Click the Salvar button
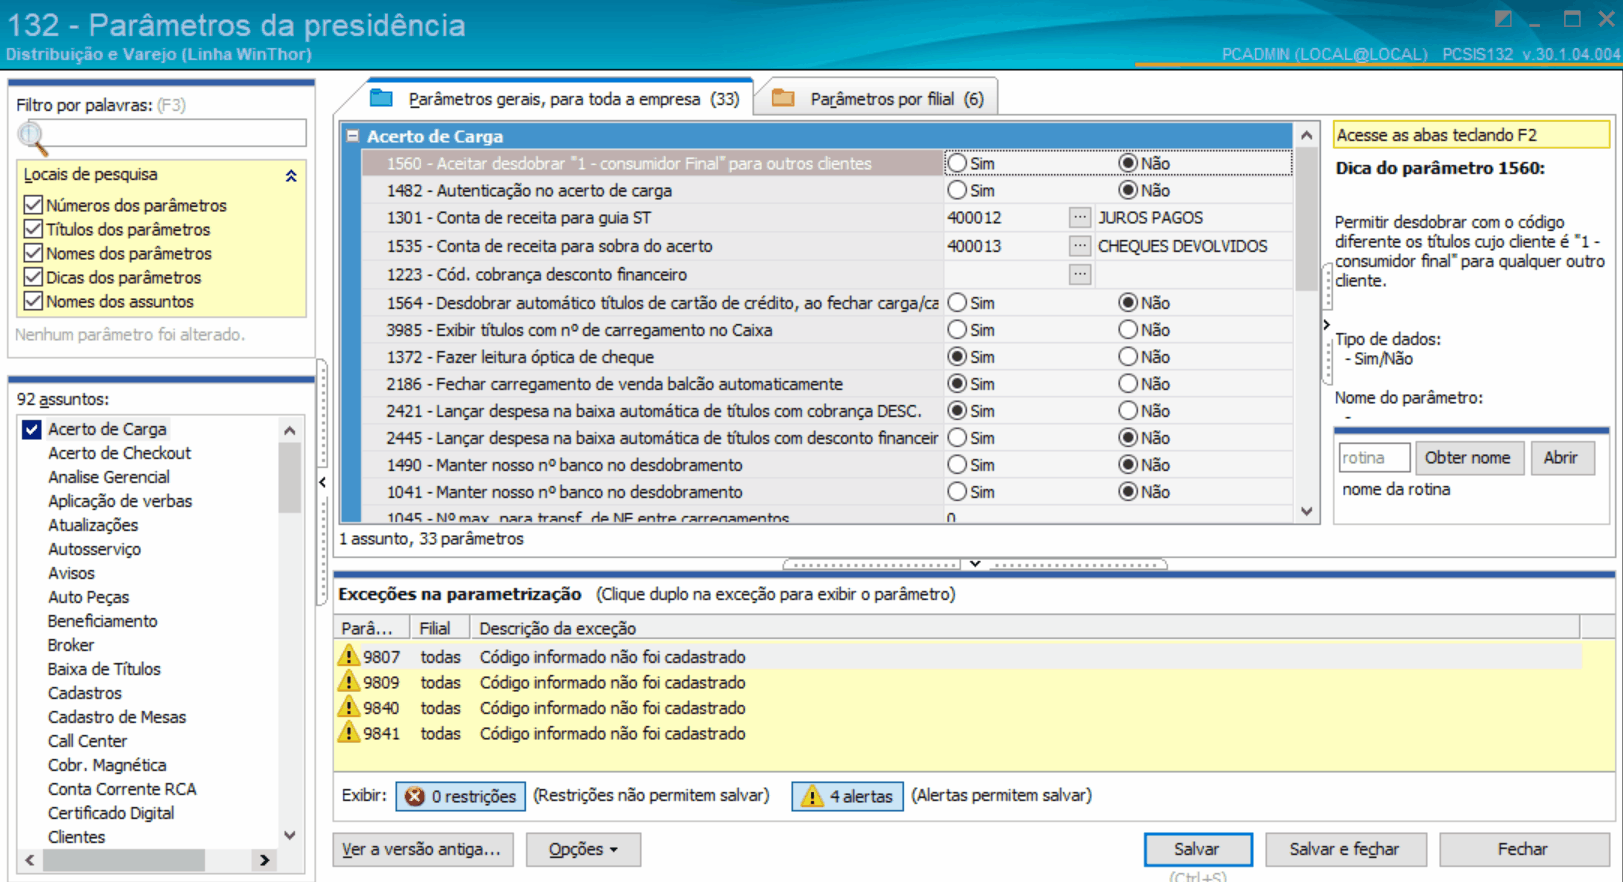The image size is (1623, 882). coord(1197,849)
